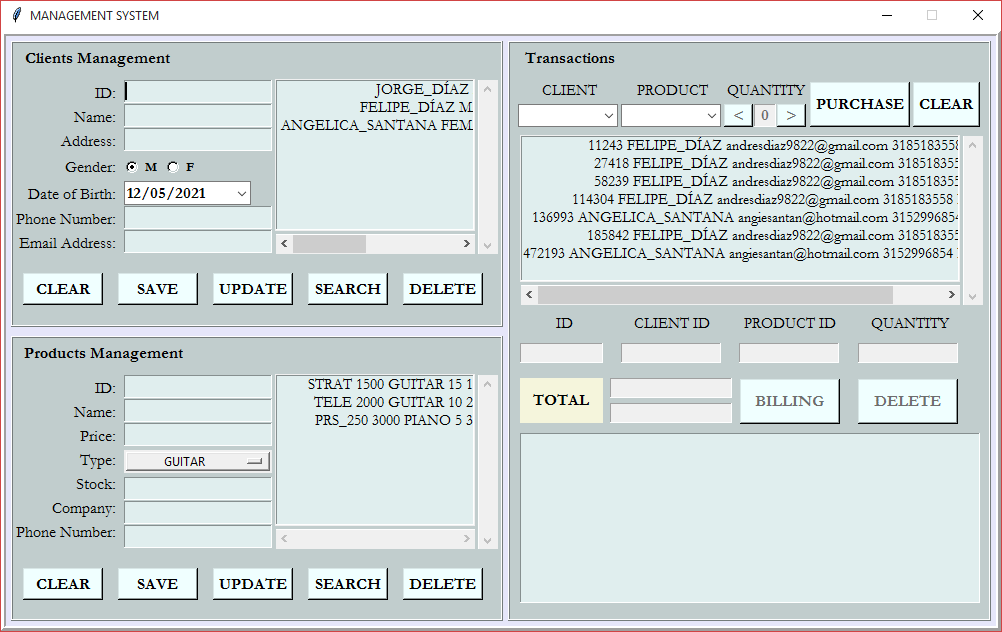This screenshot has height=632, width=1002.
Task: Click CLEAR next to PURCHASE
Action: pos(945,103)
